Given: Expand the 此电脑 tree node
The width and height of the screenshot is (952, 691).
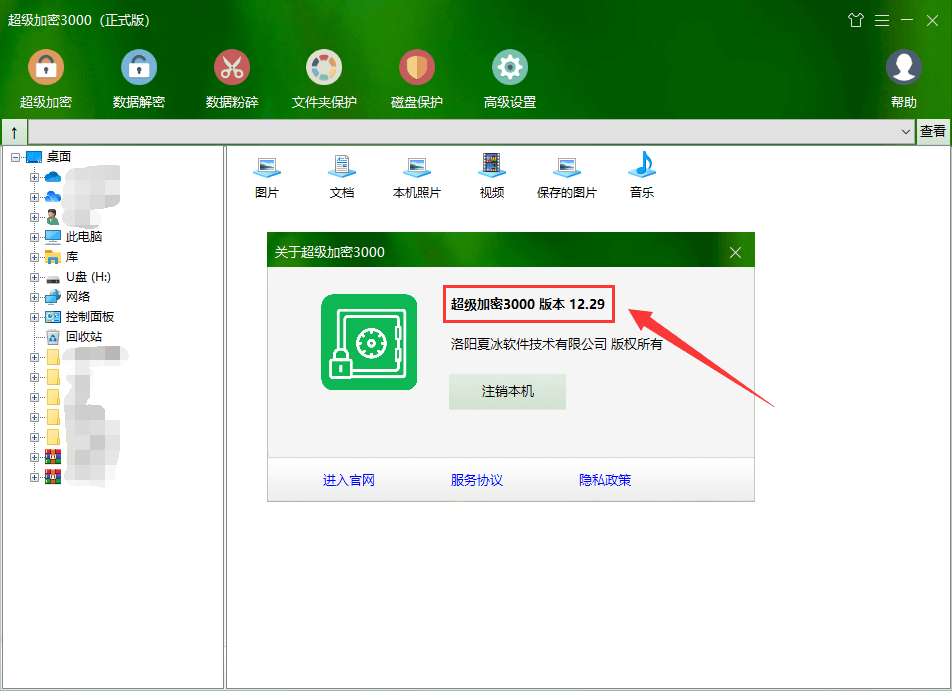Looking at the screenshot, I should (34, 237).
